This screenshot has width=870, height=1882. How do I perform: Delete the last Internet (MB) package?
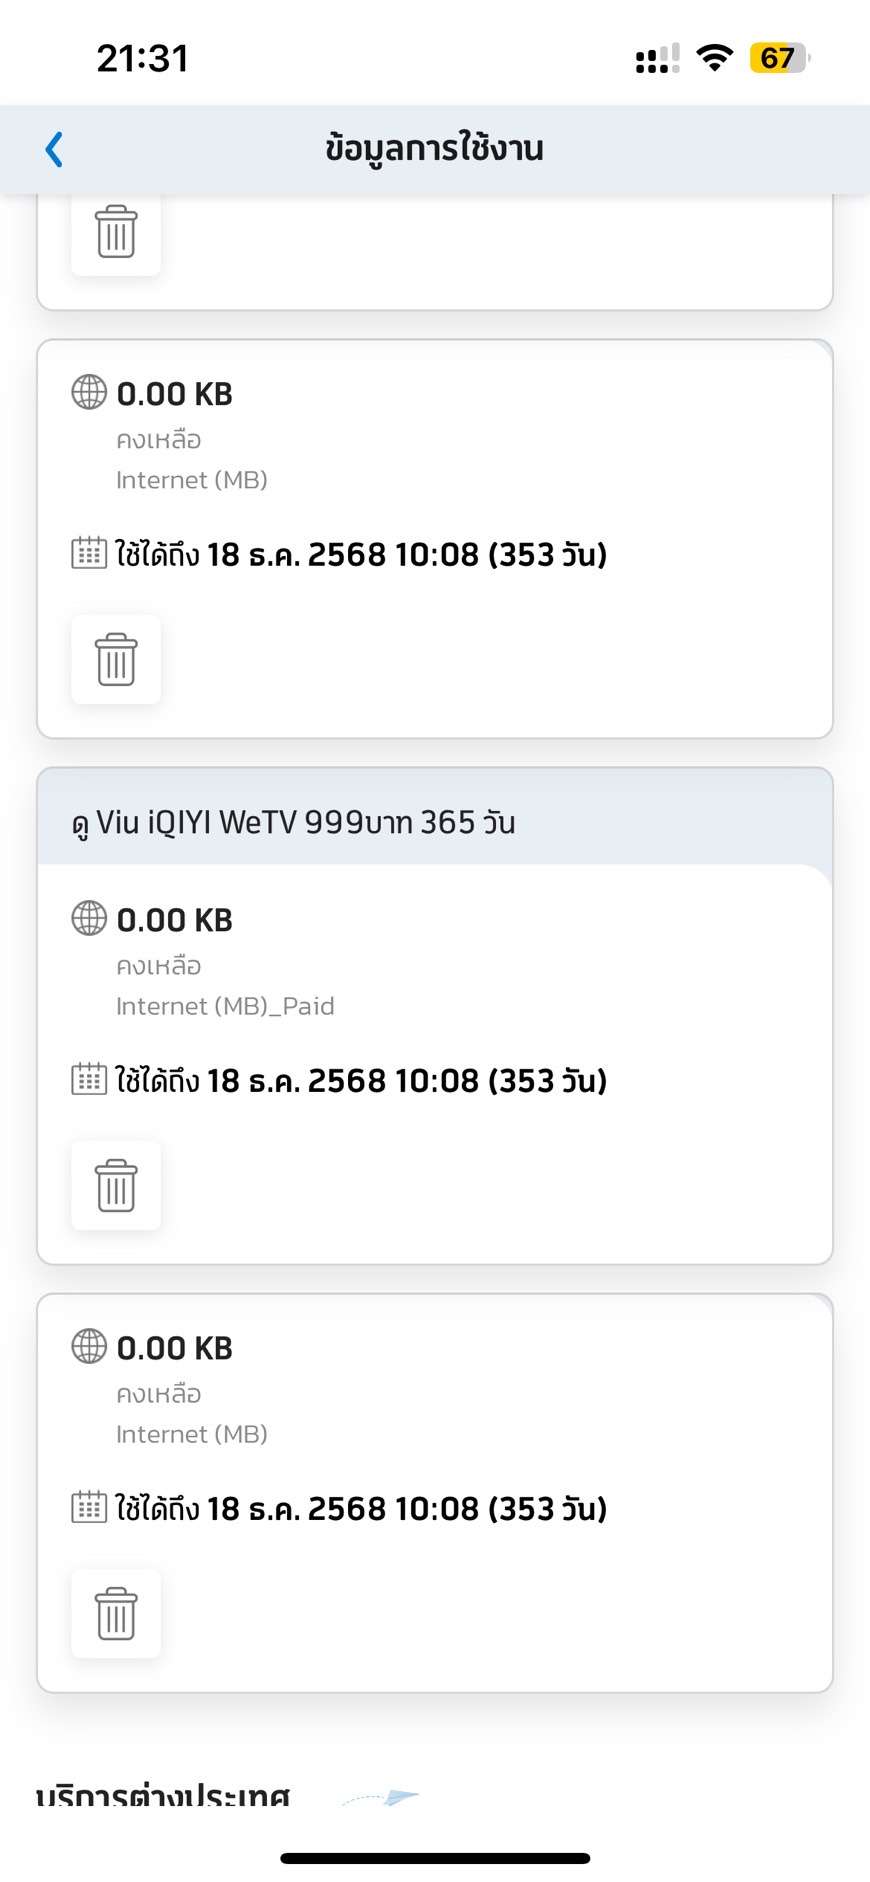tap(116, 1613)
